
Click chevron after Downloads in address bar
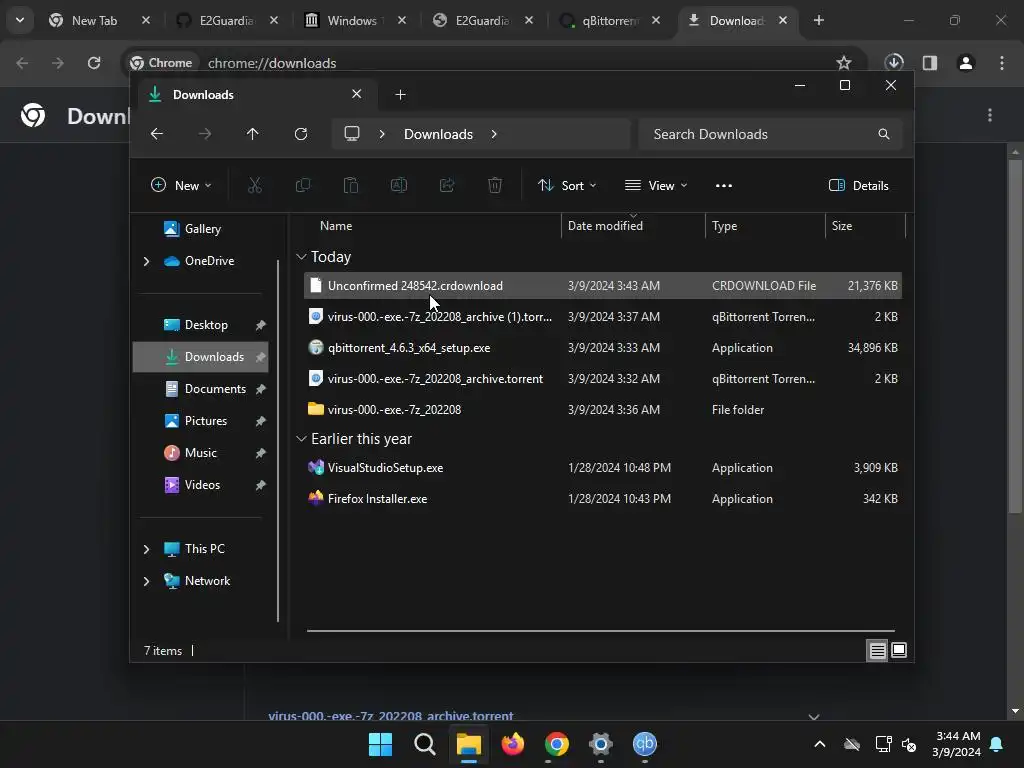tap(494, 134)
